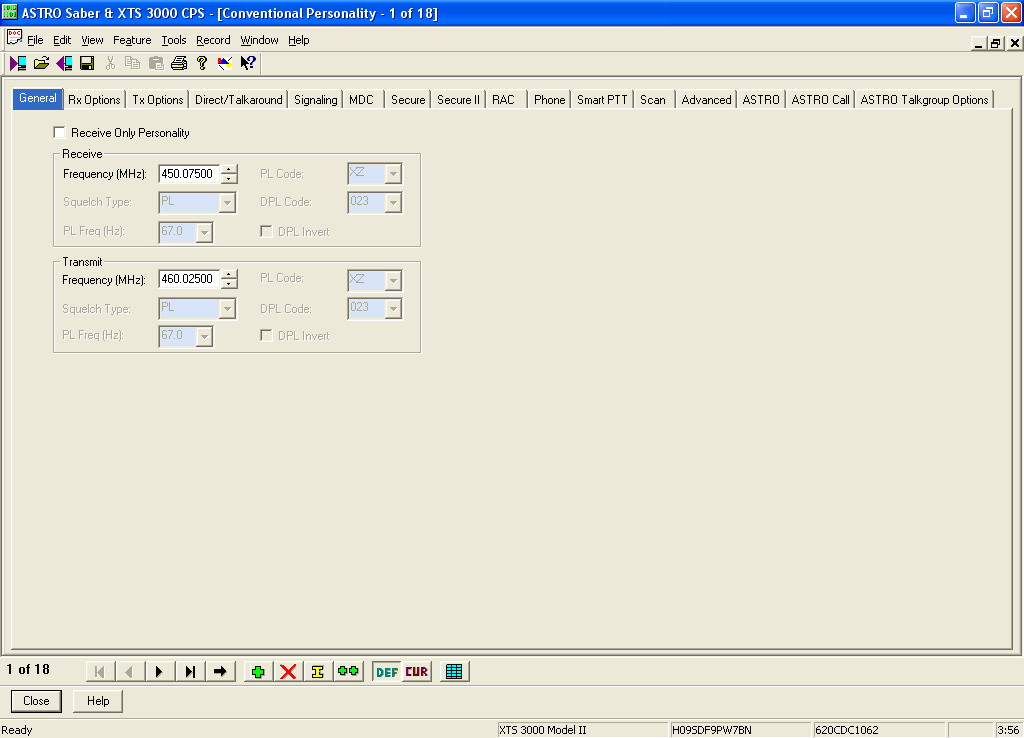Open Receive Squelch Type dropdown
Viewport: 1024px width, 738px height.
pyautogui.click(x=227, y=202)
